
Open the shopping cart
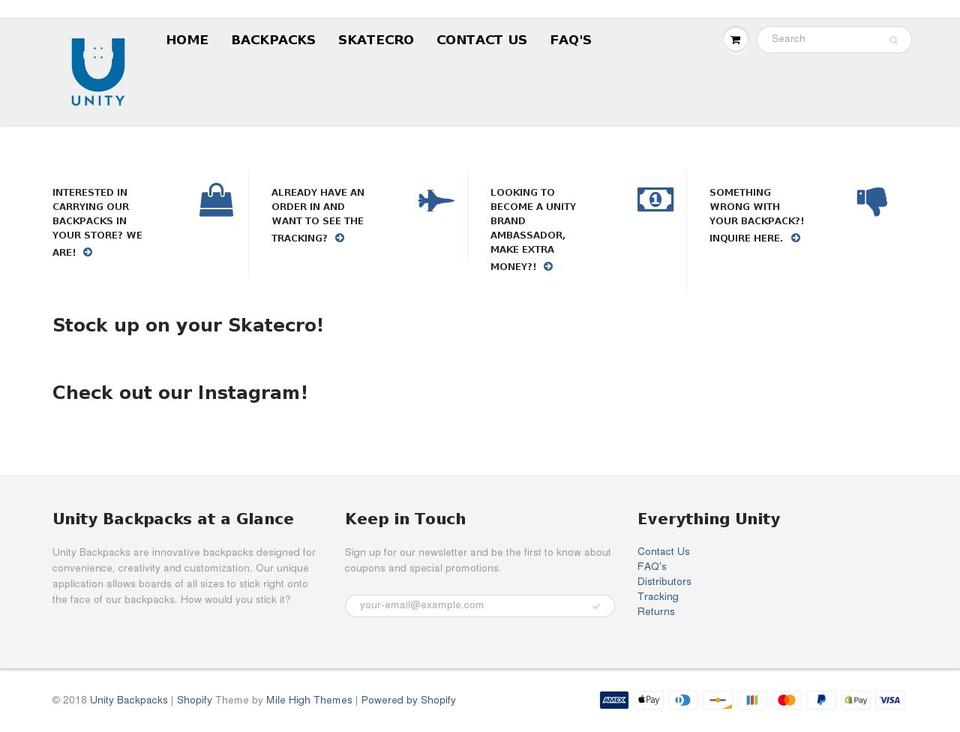pyautogui.click(x=735, y=39)
